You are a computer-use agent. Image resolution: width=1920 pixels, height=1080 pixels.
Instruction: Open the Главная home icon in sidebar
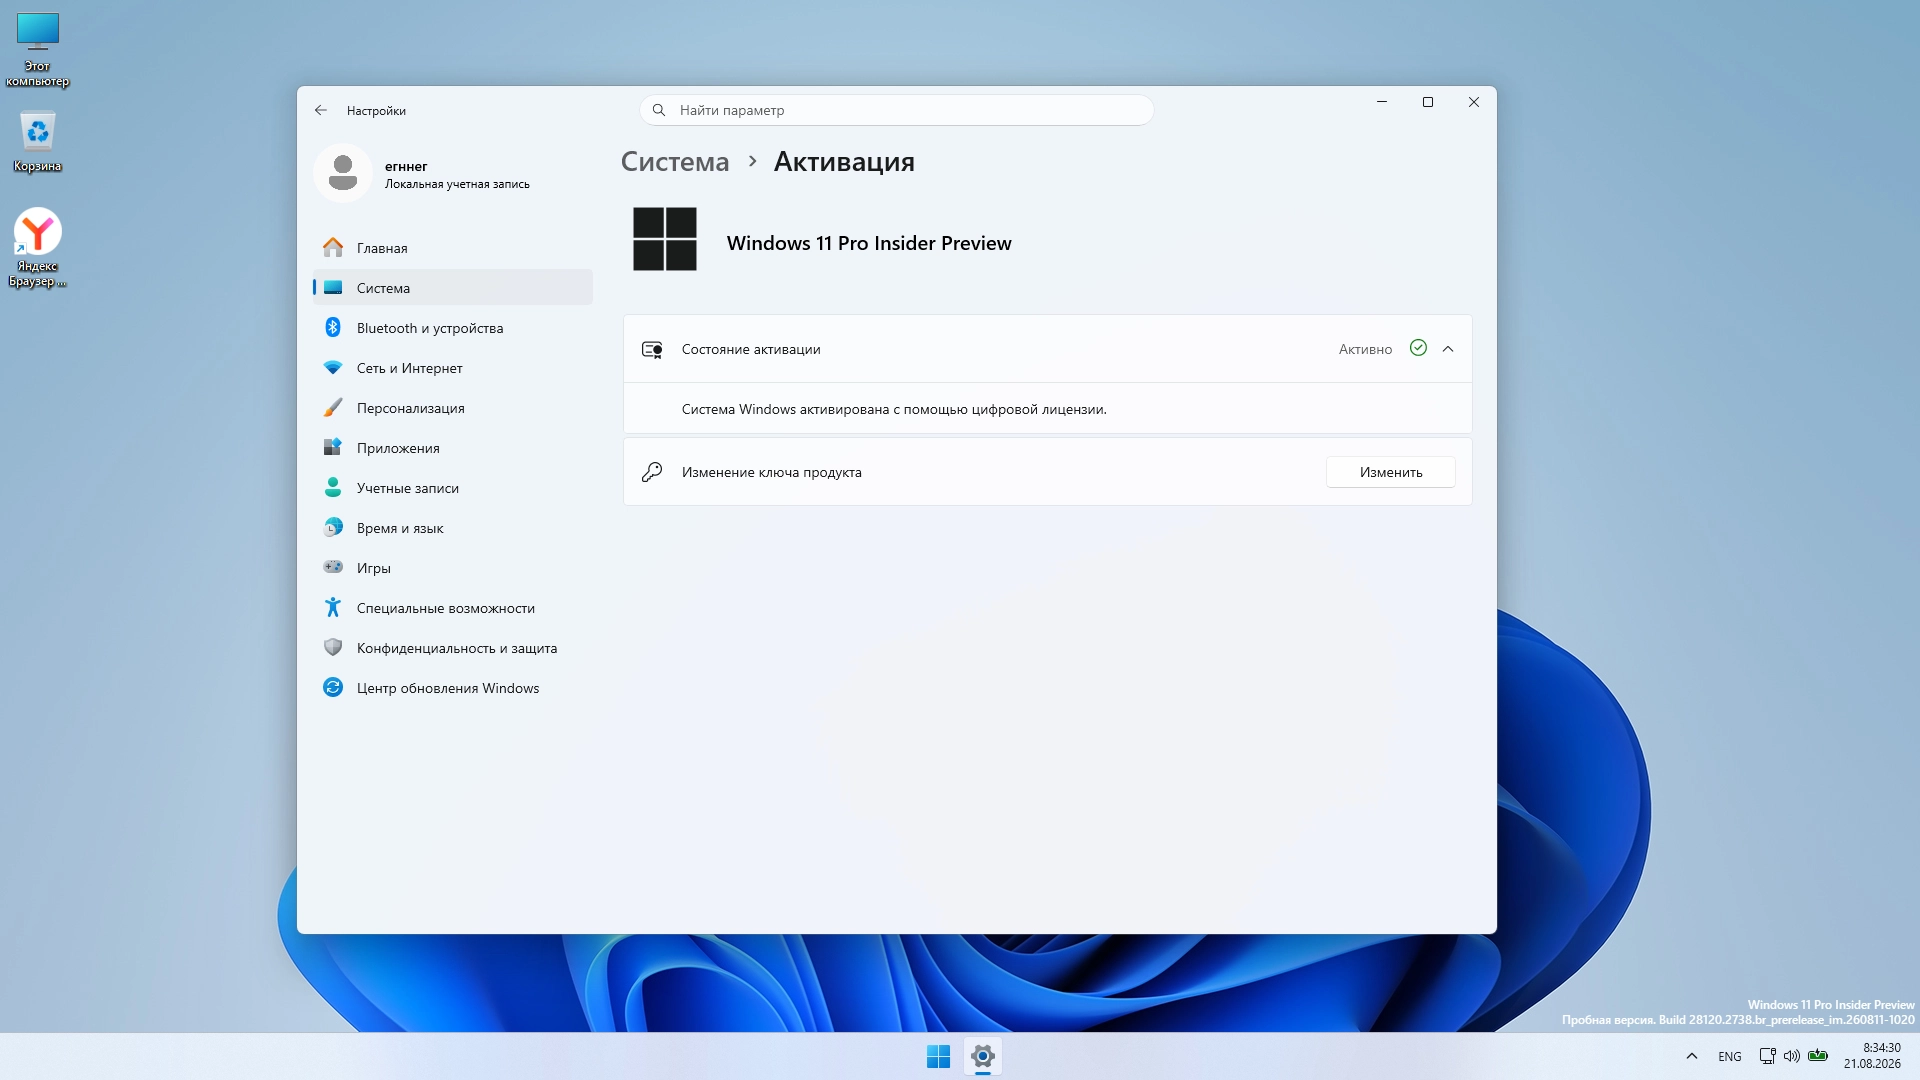tap(333, 247)
